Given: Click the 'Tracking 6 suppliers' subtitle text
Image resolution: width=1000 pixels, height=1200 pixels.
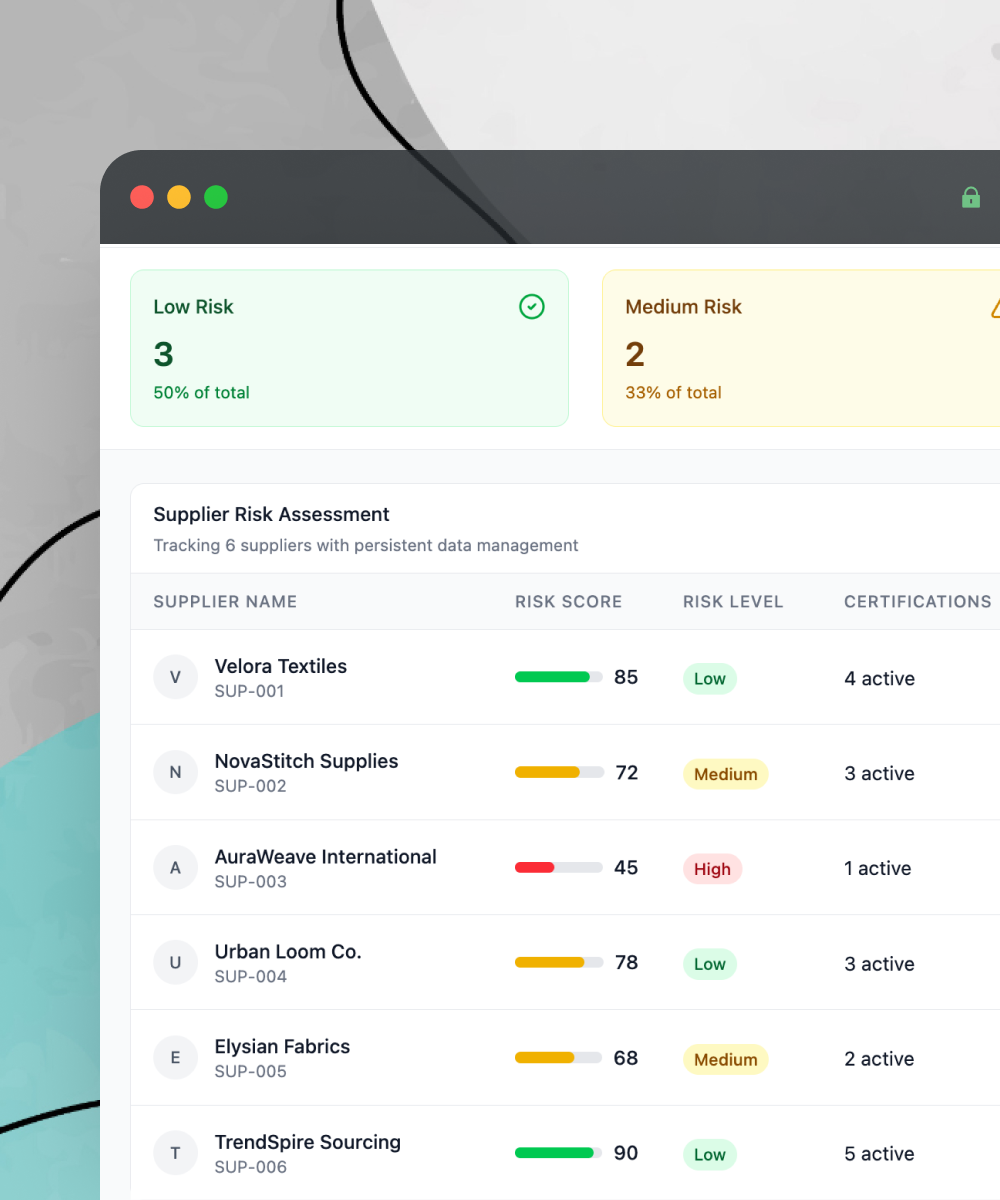Looking at the screenshot, I should tap(366, 546).
